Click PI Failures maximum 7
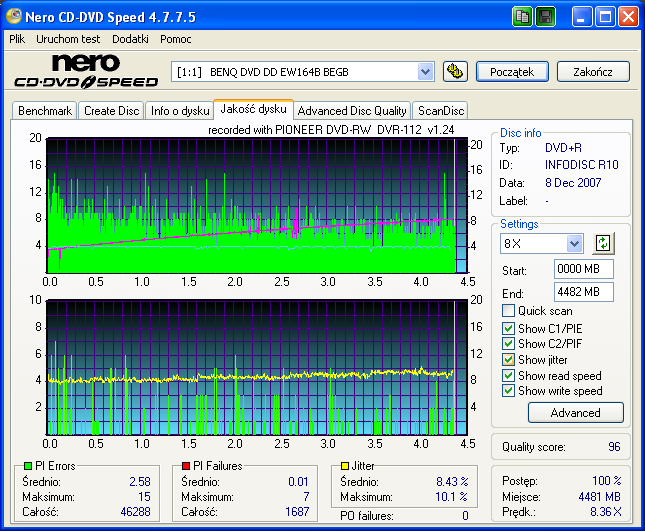The height and width of the screenshot is (531, 645). click(306, 497)
